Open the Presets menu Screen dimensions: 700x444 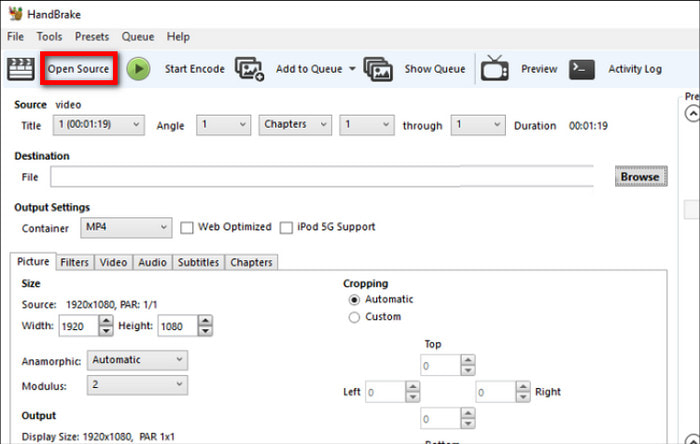pyautogui.click(x=92, y=37)
